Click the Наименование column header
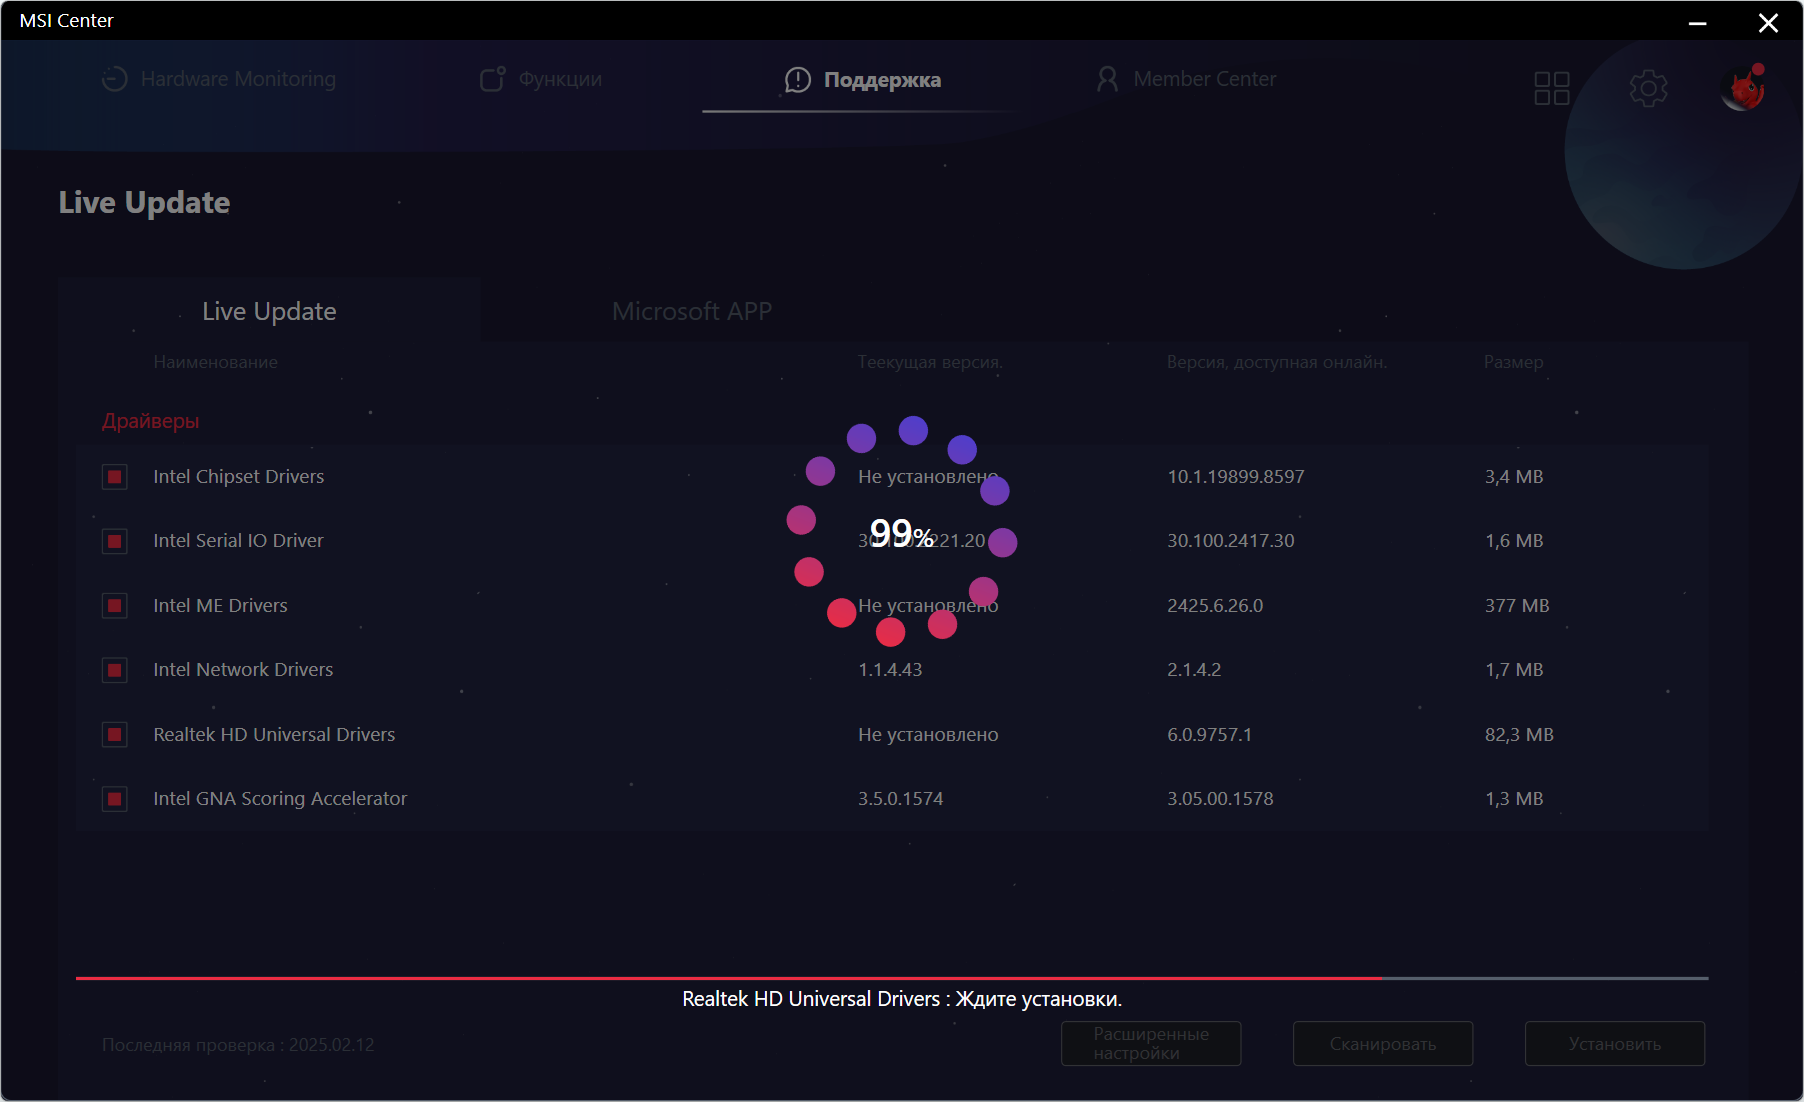 click(x=216, y=362)
